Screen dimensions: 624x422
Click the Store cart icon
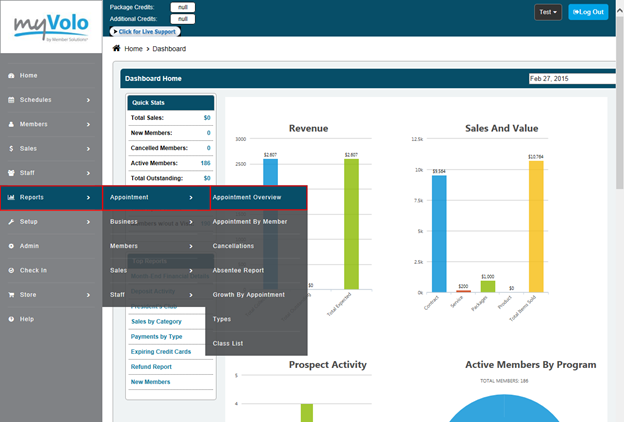(11, 294)
